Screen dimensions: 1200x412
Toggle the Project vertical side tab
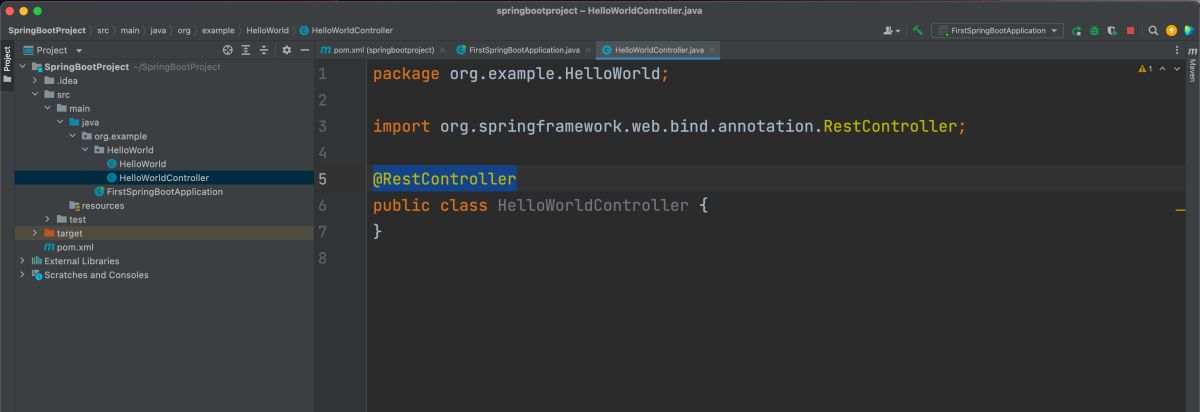pyautogui.click(x=7, y=66)
